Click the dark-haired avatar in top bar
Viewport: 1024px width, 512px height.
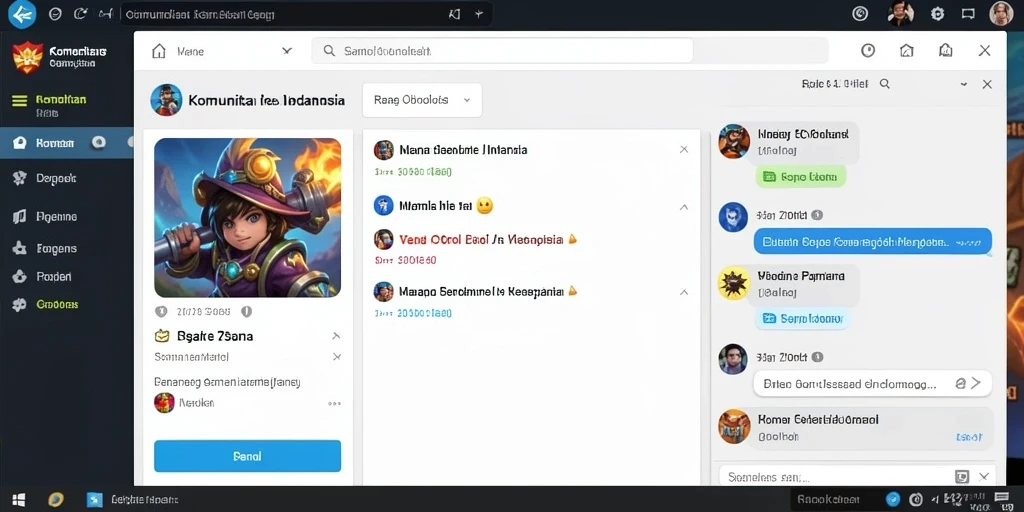point(901,13)
